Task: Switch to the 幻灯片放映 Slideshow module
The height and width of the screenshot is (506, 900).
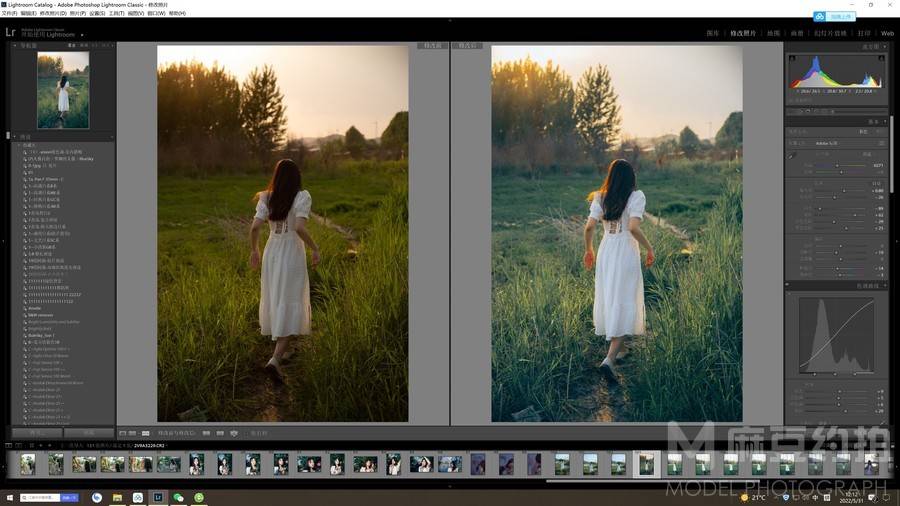Action: click(x=830, y=33)
